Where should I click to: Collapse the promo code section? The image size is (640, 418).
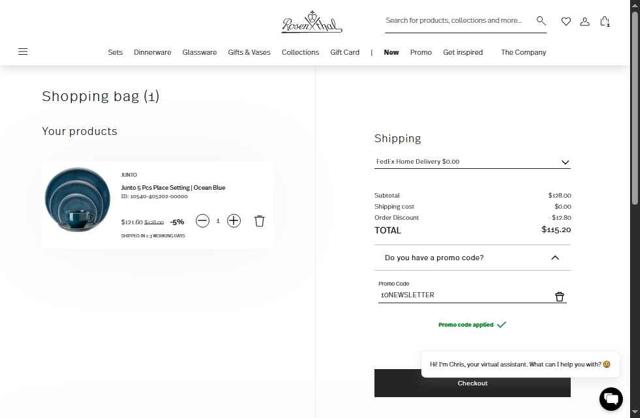click(555, 258)
